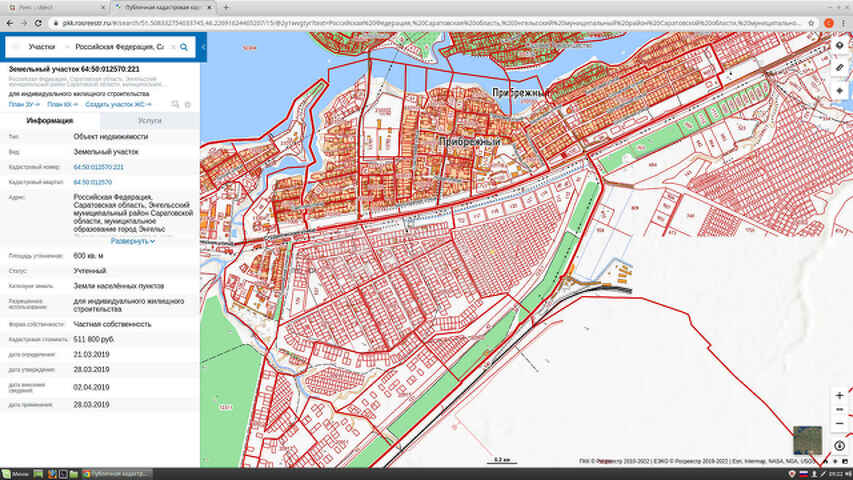Click the round button below zoom controls
The width and height of the screenshot is (853, 480).
tap(839, 445)
